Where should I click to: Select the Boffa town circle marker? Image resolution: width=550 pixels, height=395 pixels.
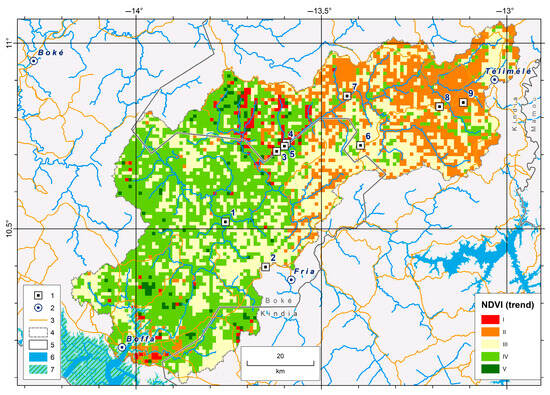(x=122, y=347)
